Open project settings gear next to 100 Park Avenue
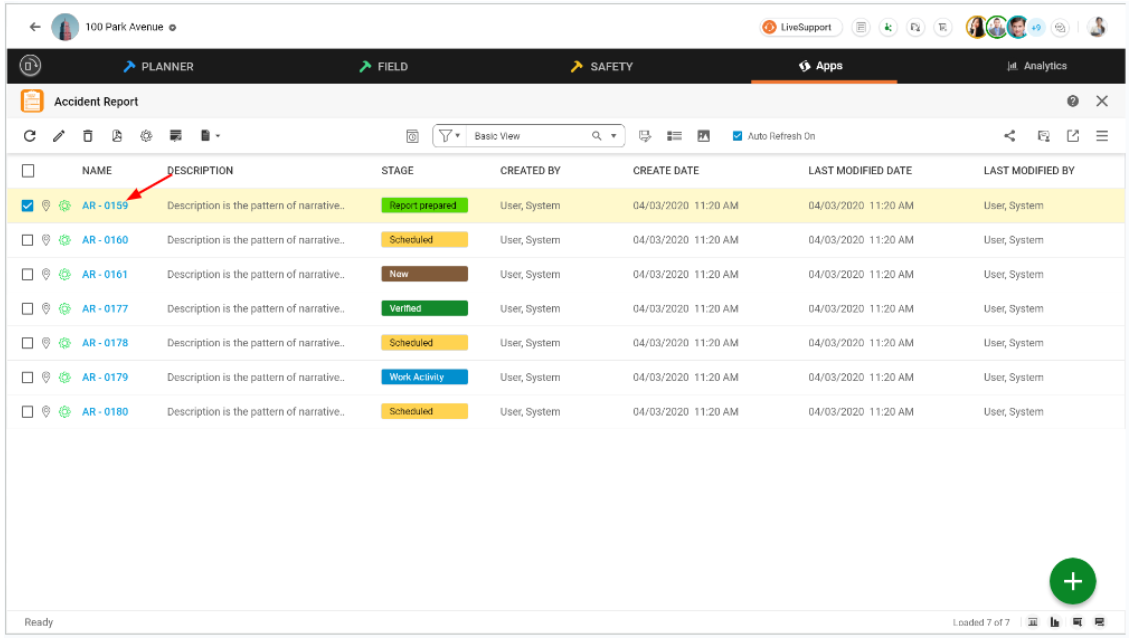This screenshot has width=1134, height=640. click(173, 27)
